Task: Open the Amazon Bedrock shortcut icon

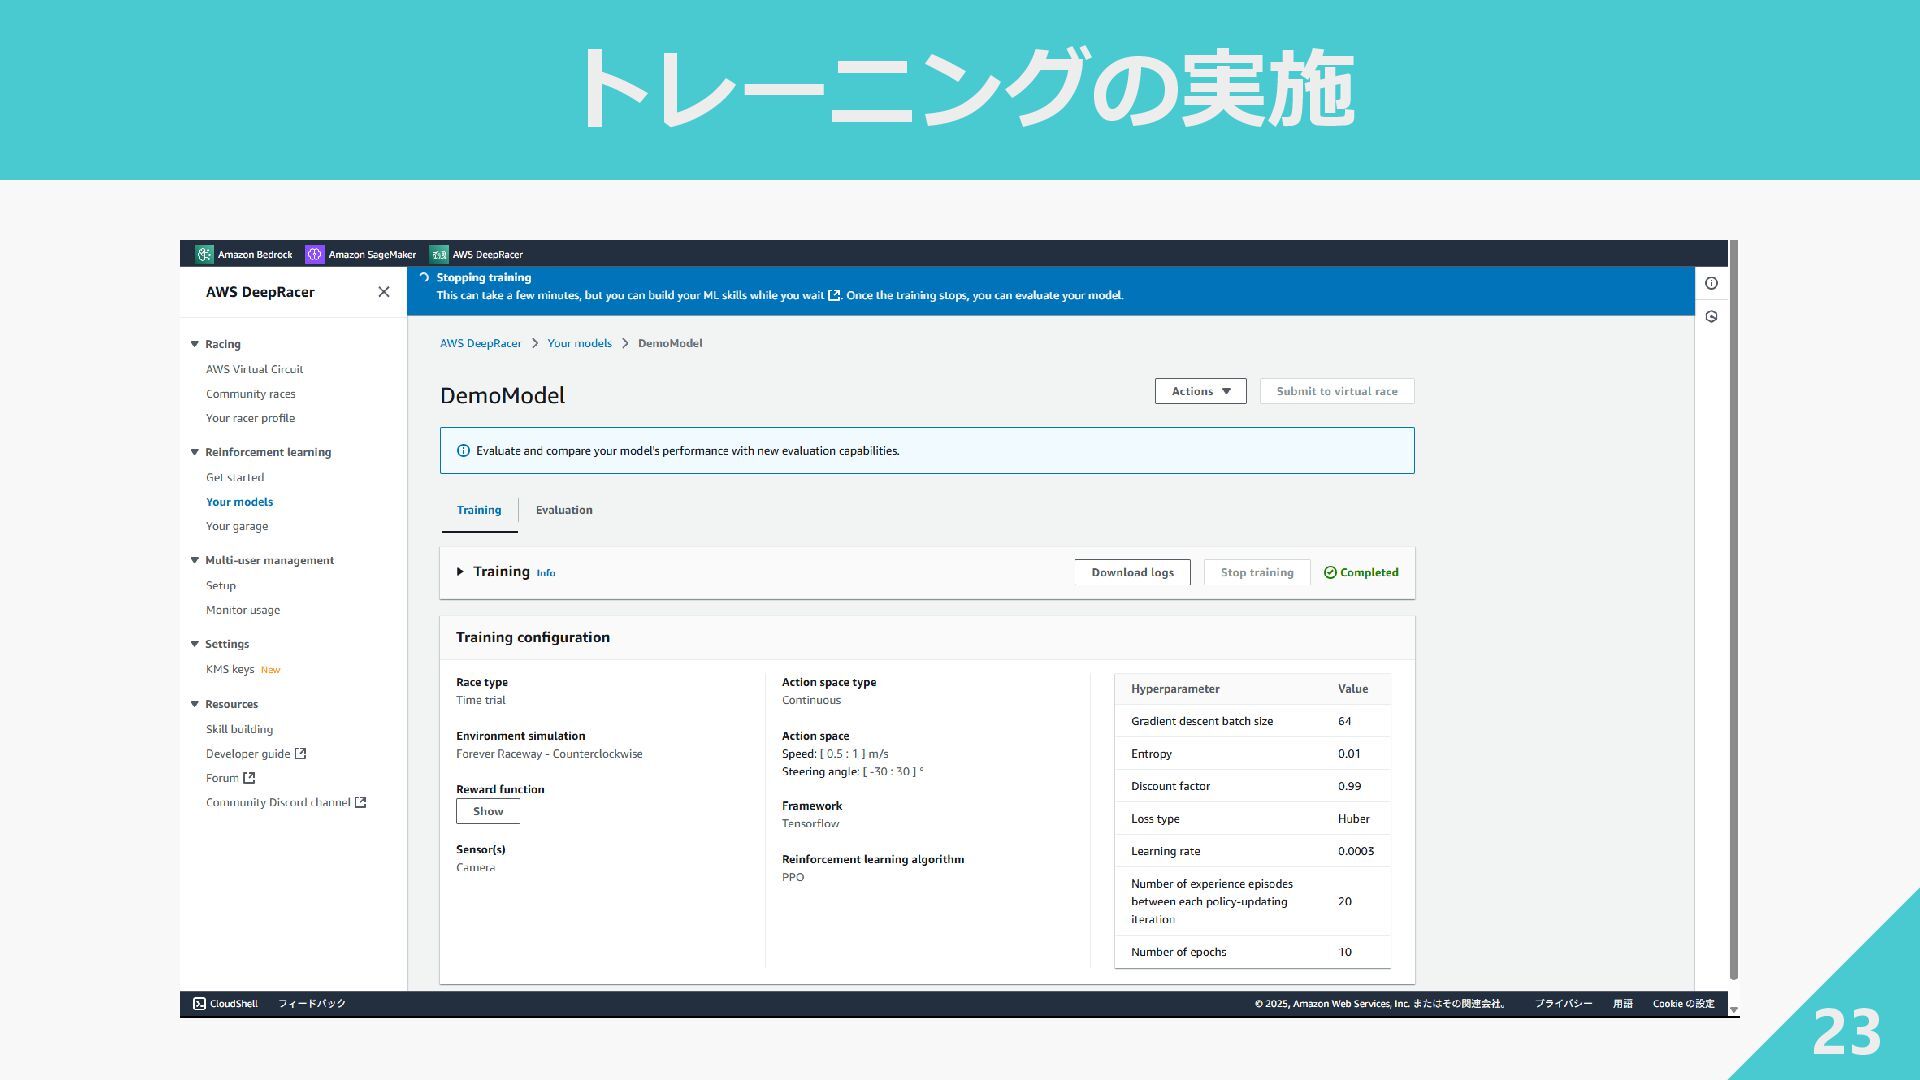Action: click(204, 254)
